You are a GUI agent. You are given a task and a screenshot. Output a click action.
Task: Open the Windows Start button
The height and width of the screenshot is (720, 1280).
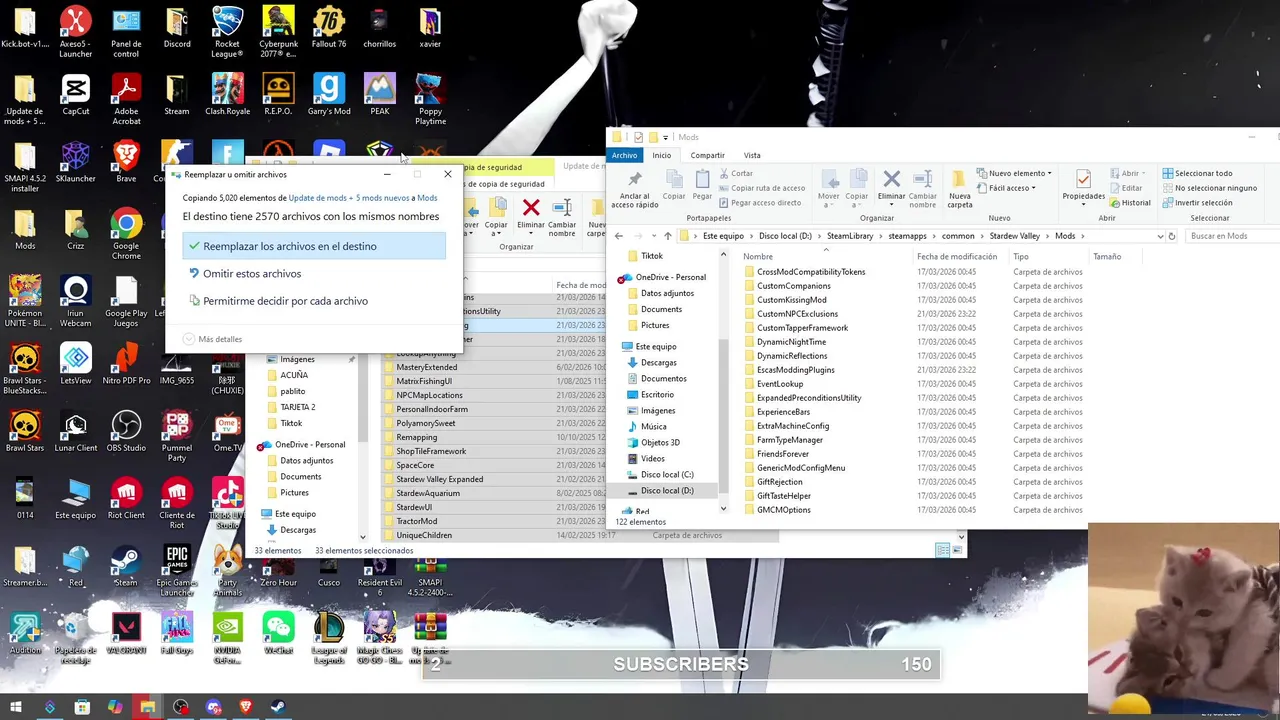[17, 707]
